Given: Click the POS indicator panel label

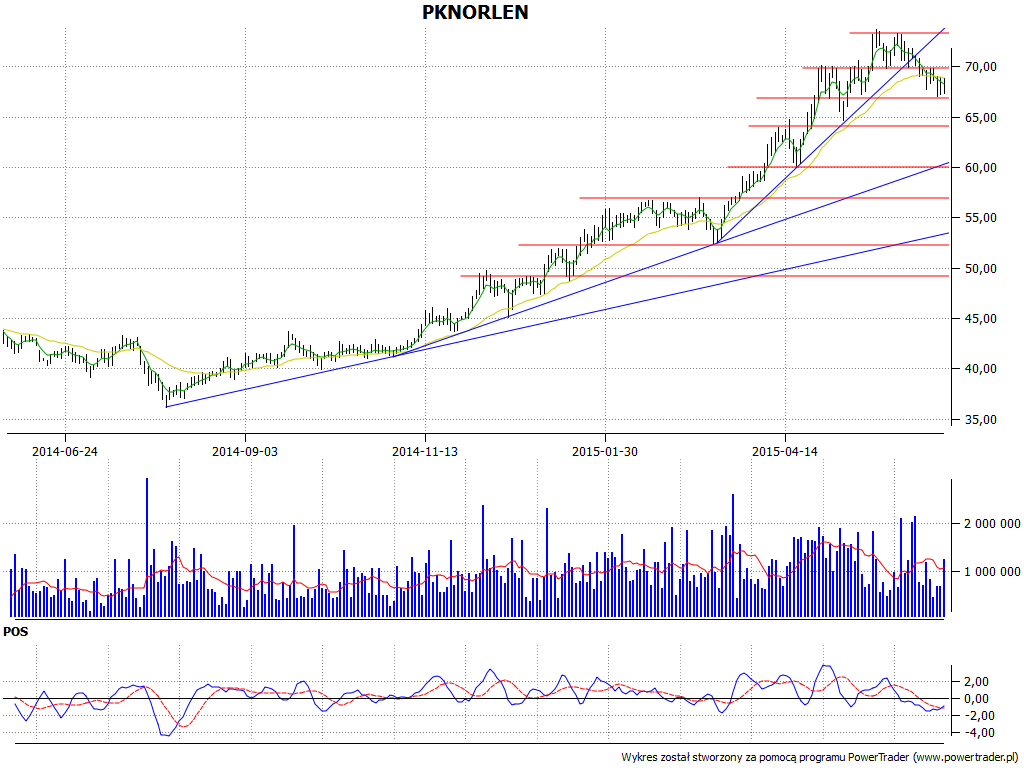Looking at the screenshot, I should coord(16,632).
